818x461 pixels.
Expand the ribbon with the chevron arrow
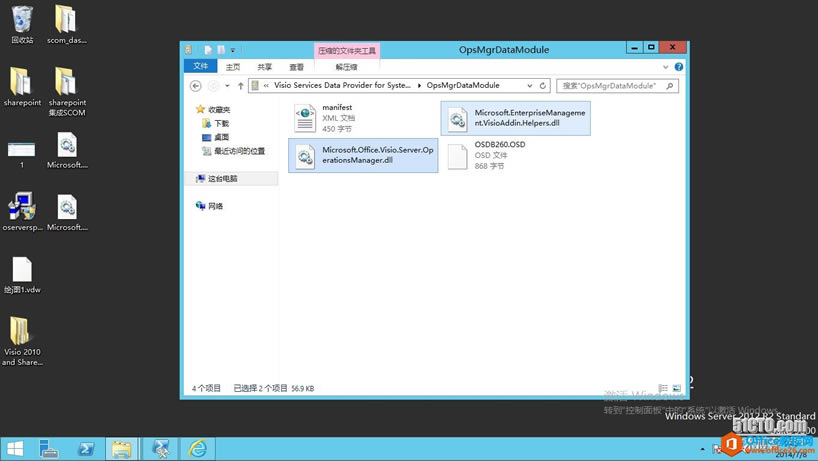[x=666, y=67]
